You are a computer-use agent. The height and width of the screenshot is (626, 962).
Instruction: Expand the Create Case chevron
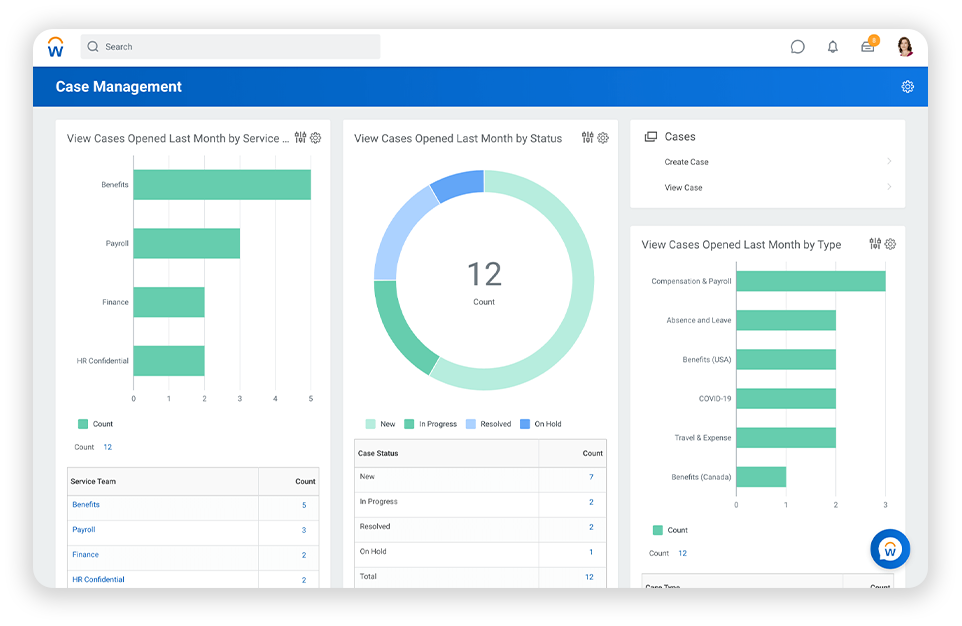(x=889, y=162)
